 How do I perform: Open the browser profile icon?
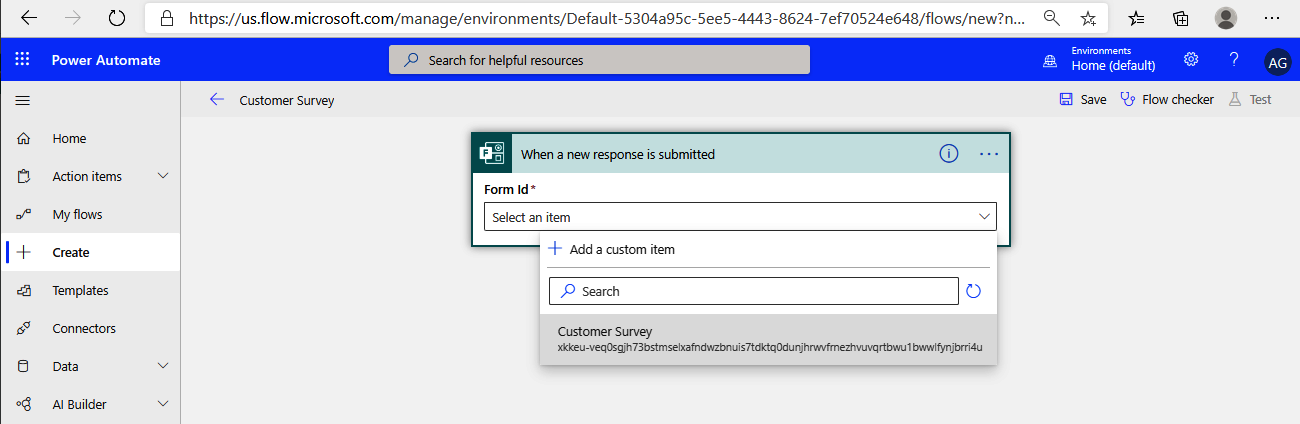coord(1225,18)
